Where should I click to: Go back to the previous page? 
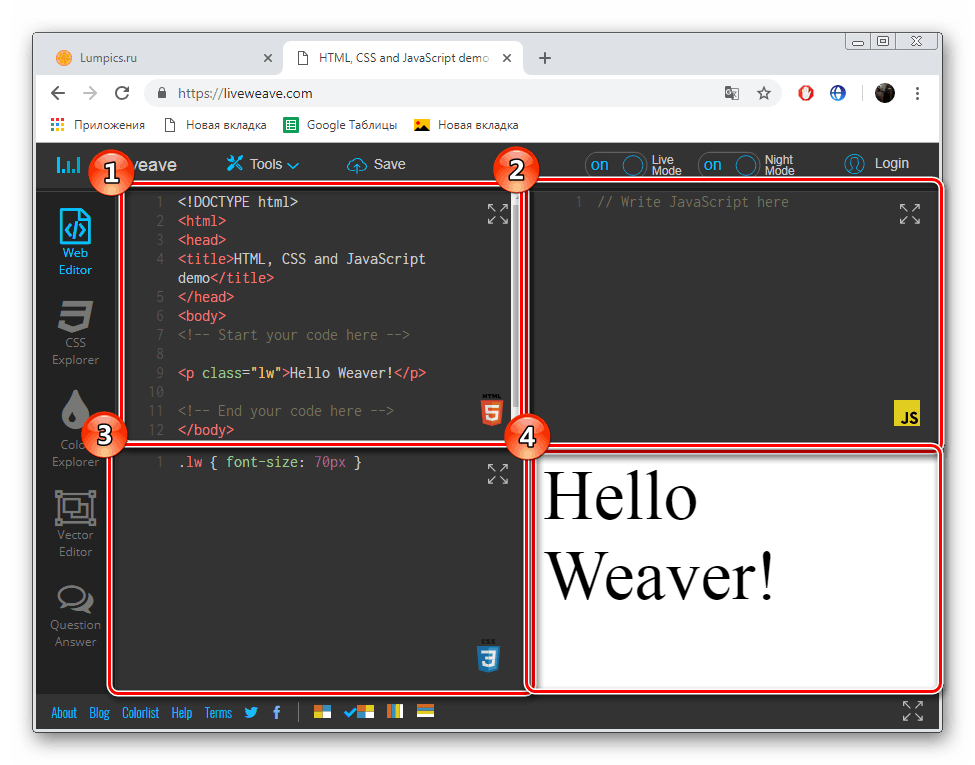[58, 93]
